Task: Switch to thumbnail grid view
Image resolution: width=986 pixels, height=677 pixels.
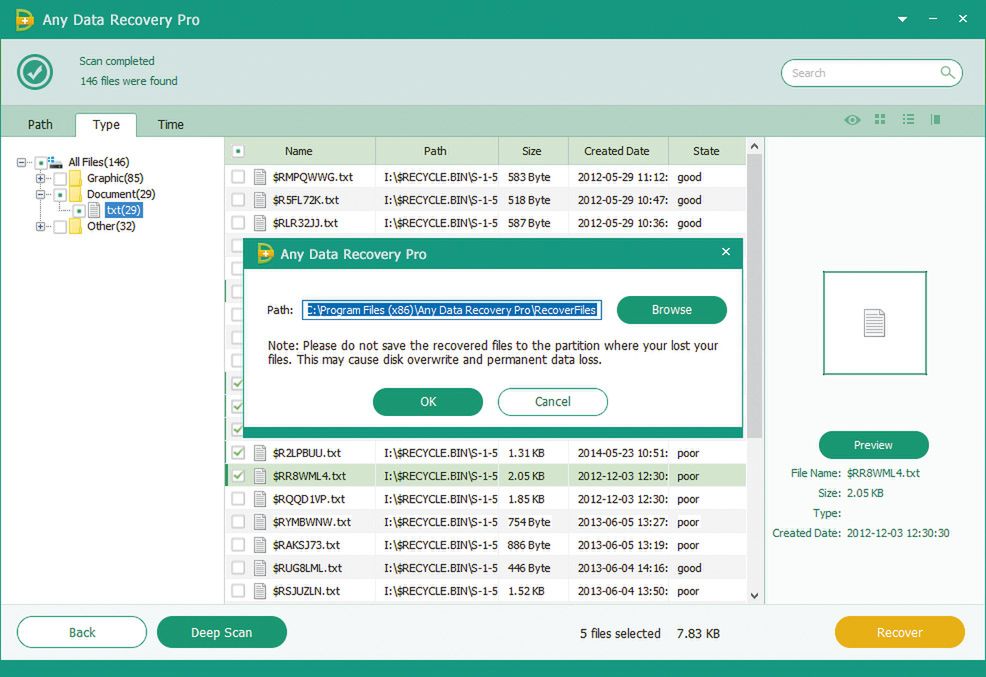Action: pyautogui.click(x=880, y=120)
